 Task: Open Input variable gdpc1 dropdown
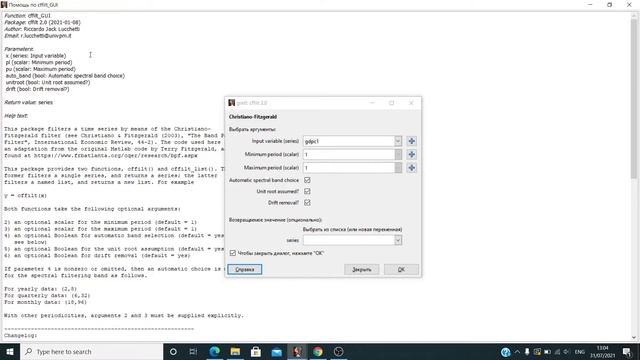[x=398, y=141]
